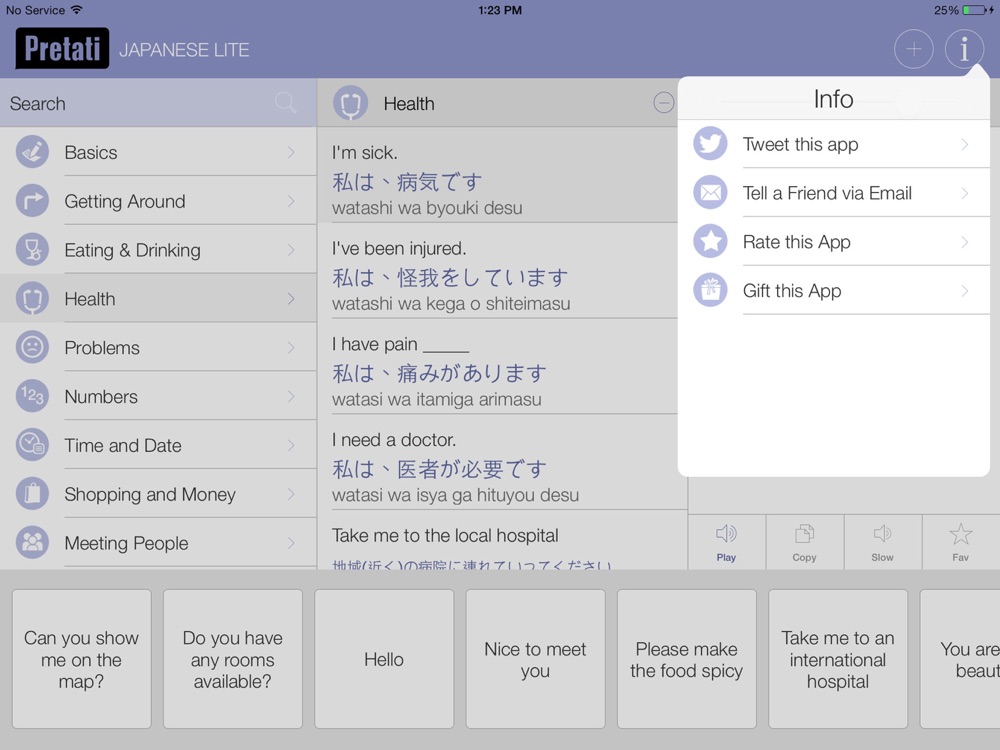Select Gift this App option
1000x750 pixels.
834,290
